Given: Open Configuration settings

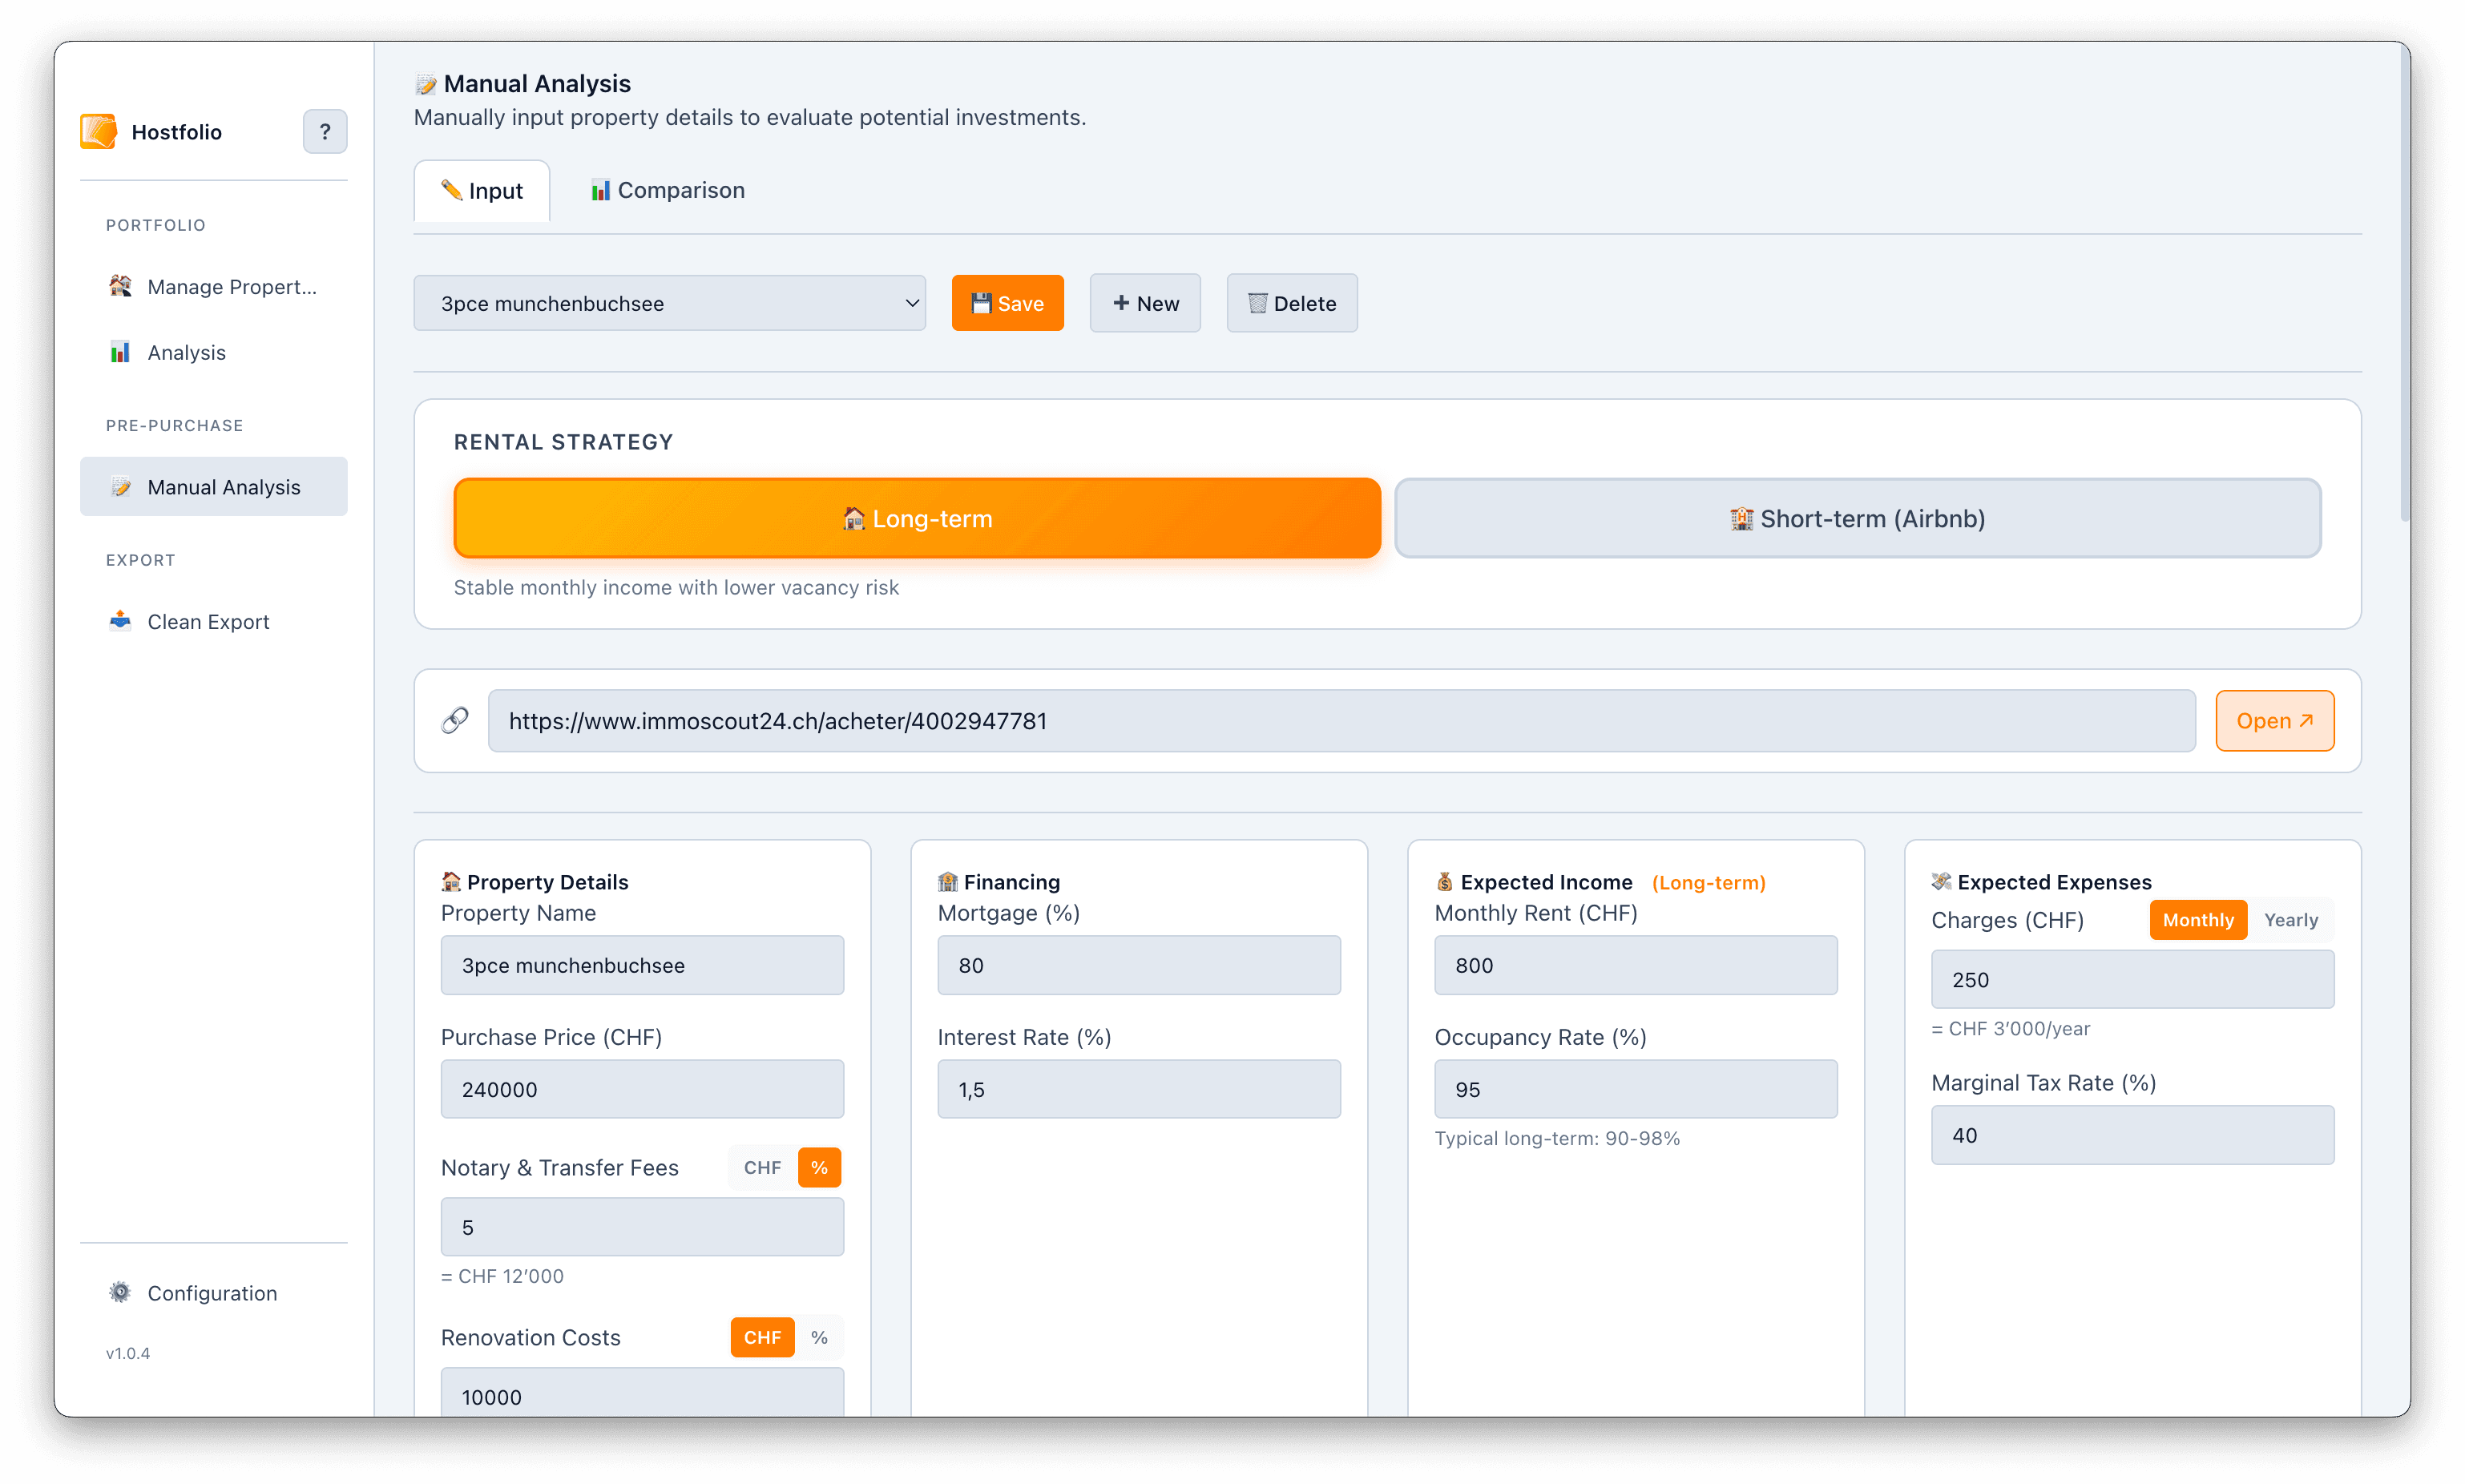Looking at the screenshot, I should pos(211,1293).
